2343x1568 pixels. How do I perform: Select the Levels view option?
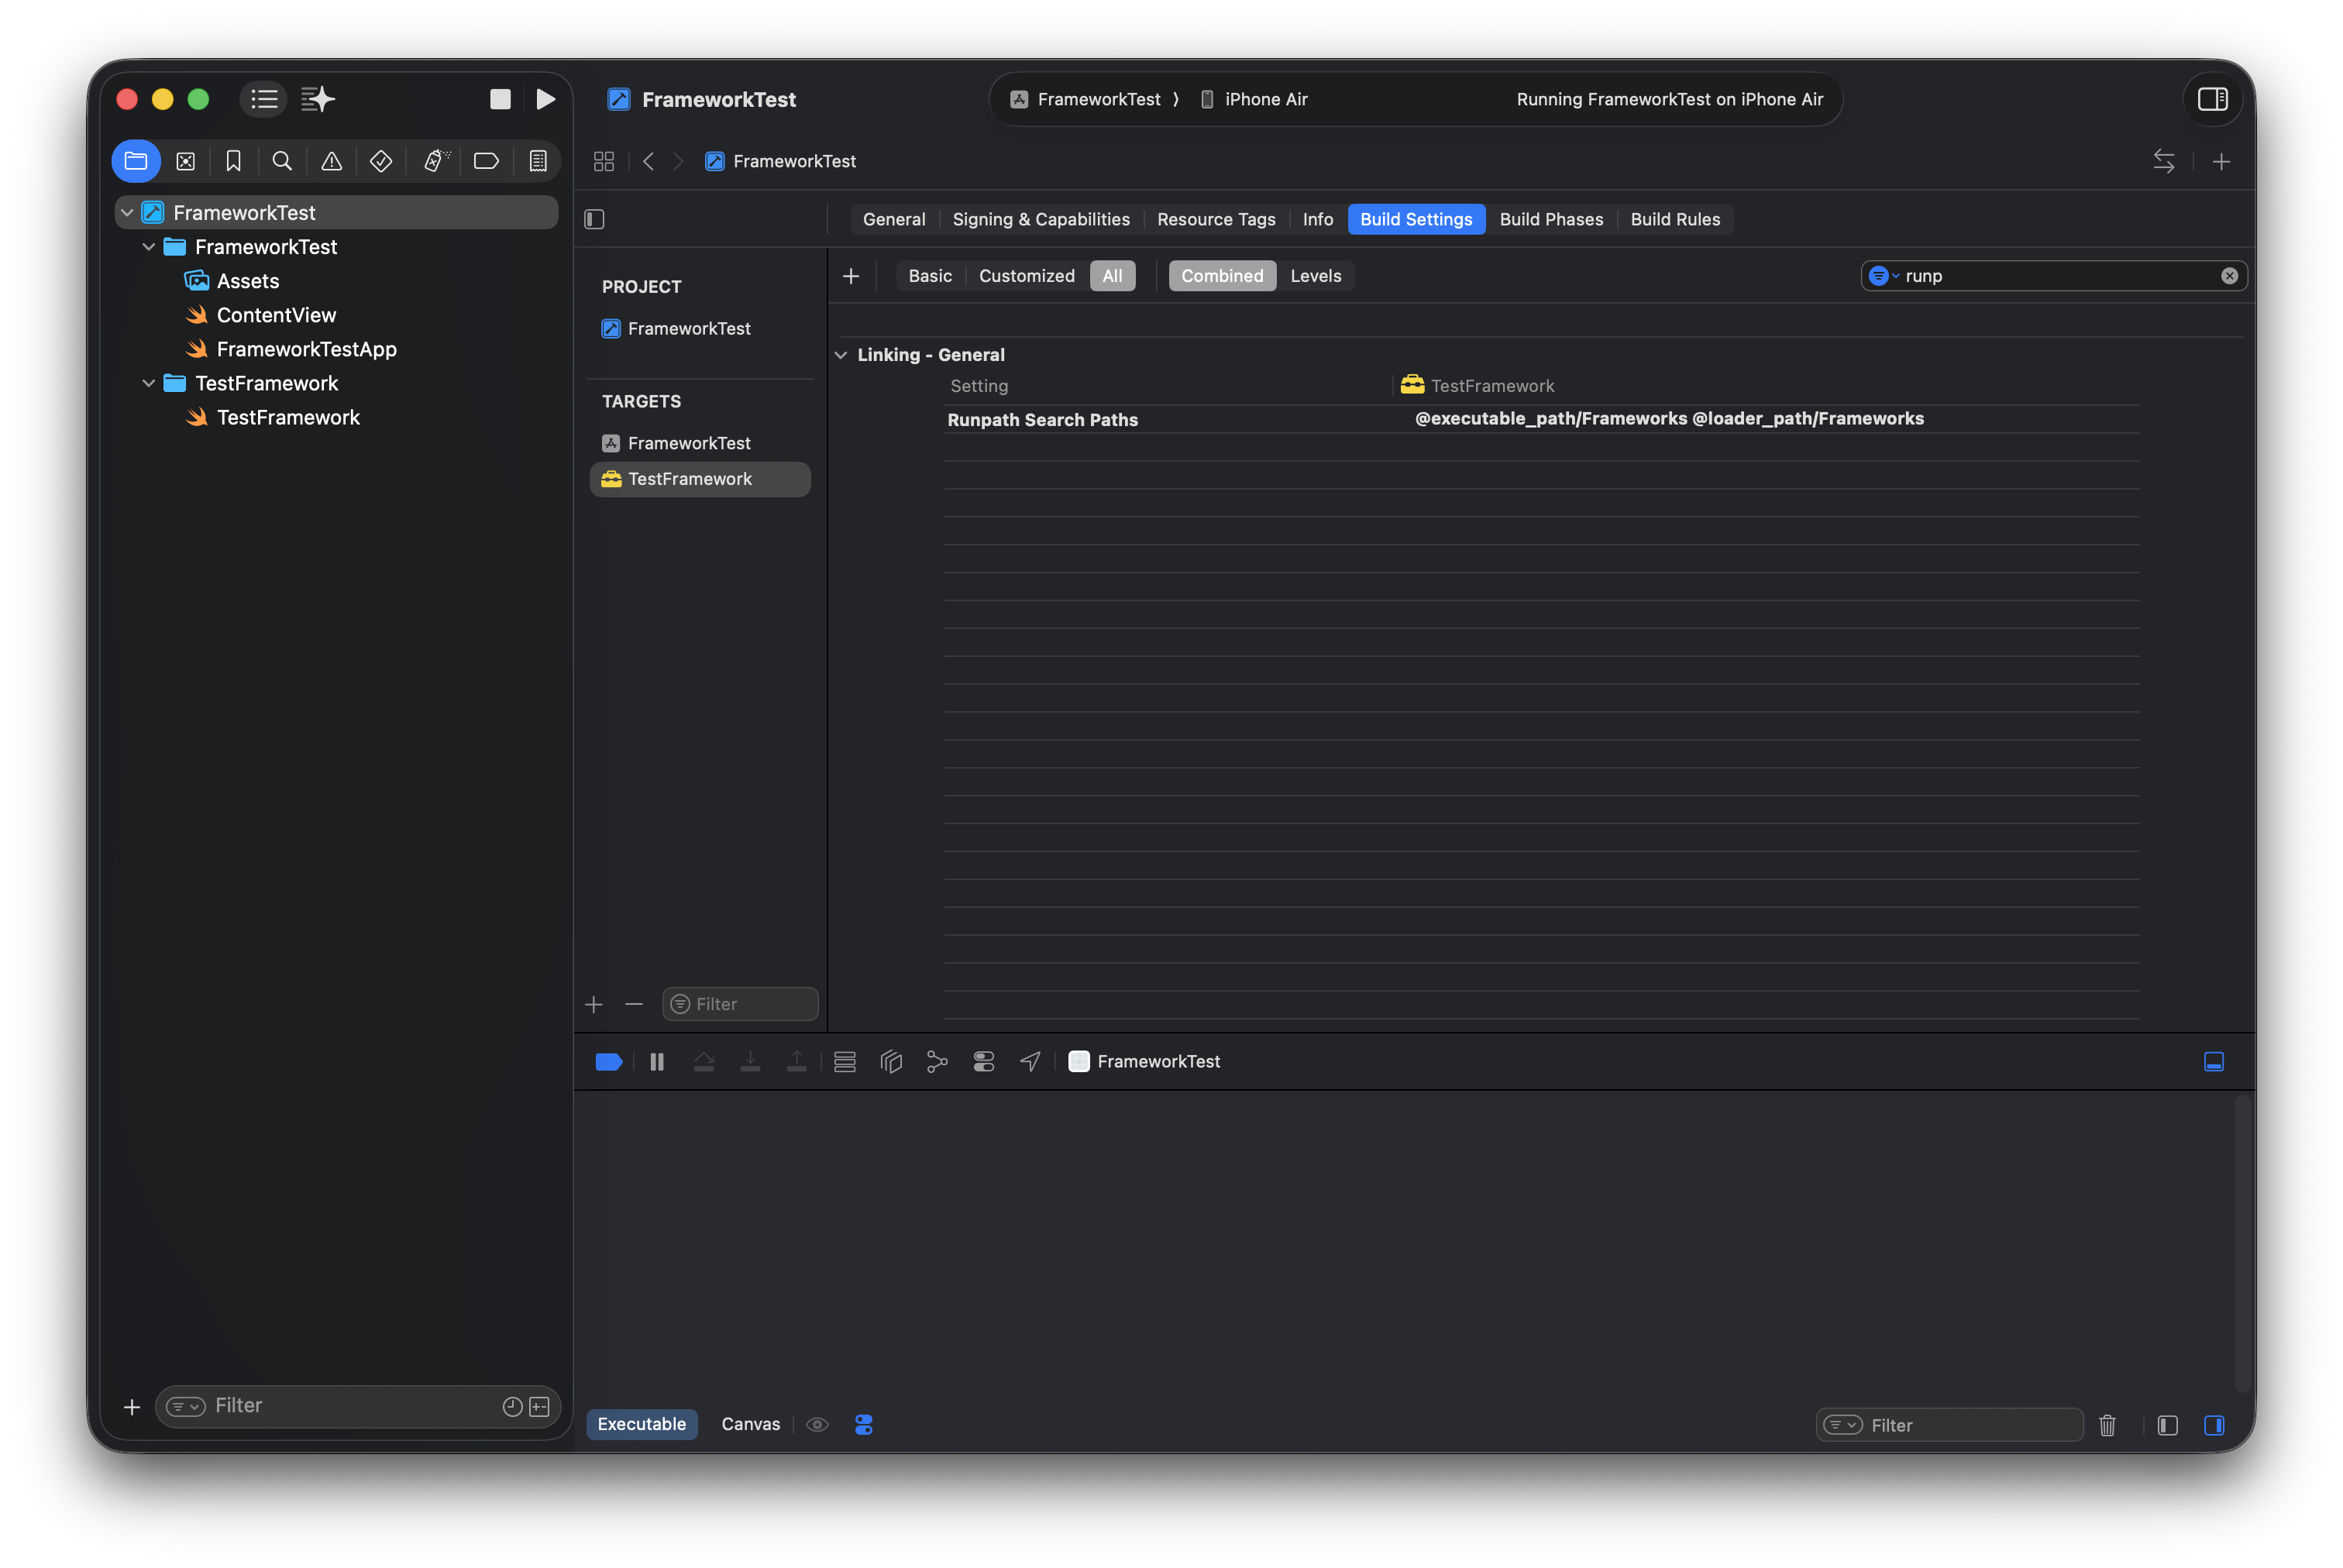coord(1315,276)
